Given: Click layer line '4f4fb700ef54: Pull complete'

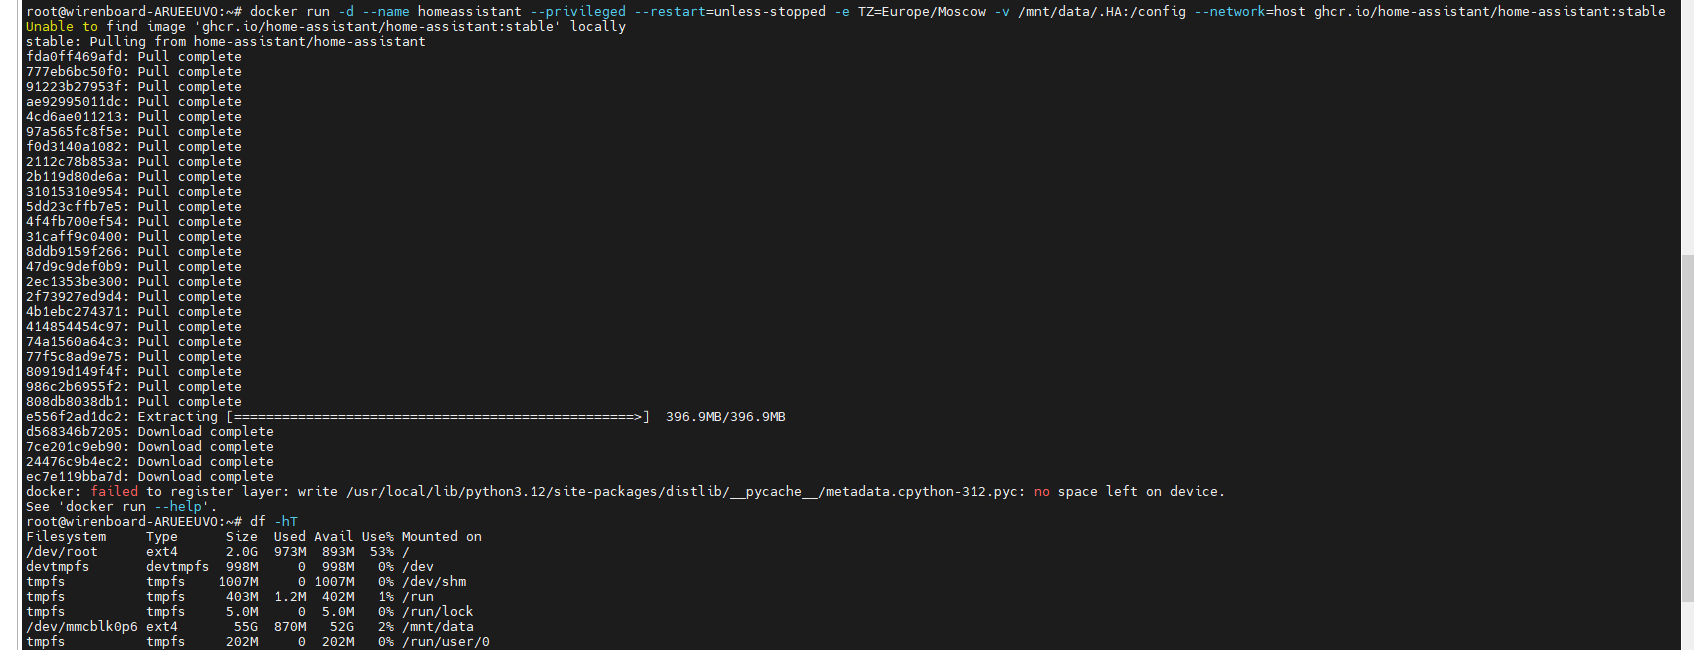Looking at the screenshot, I should [134, 222].
